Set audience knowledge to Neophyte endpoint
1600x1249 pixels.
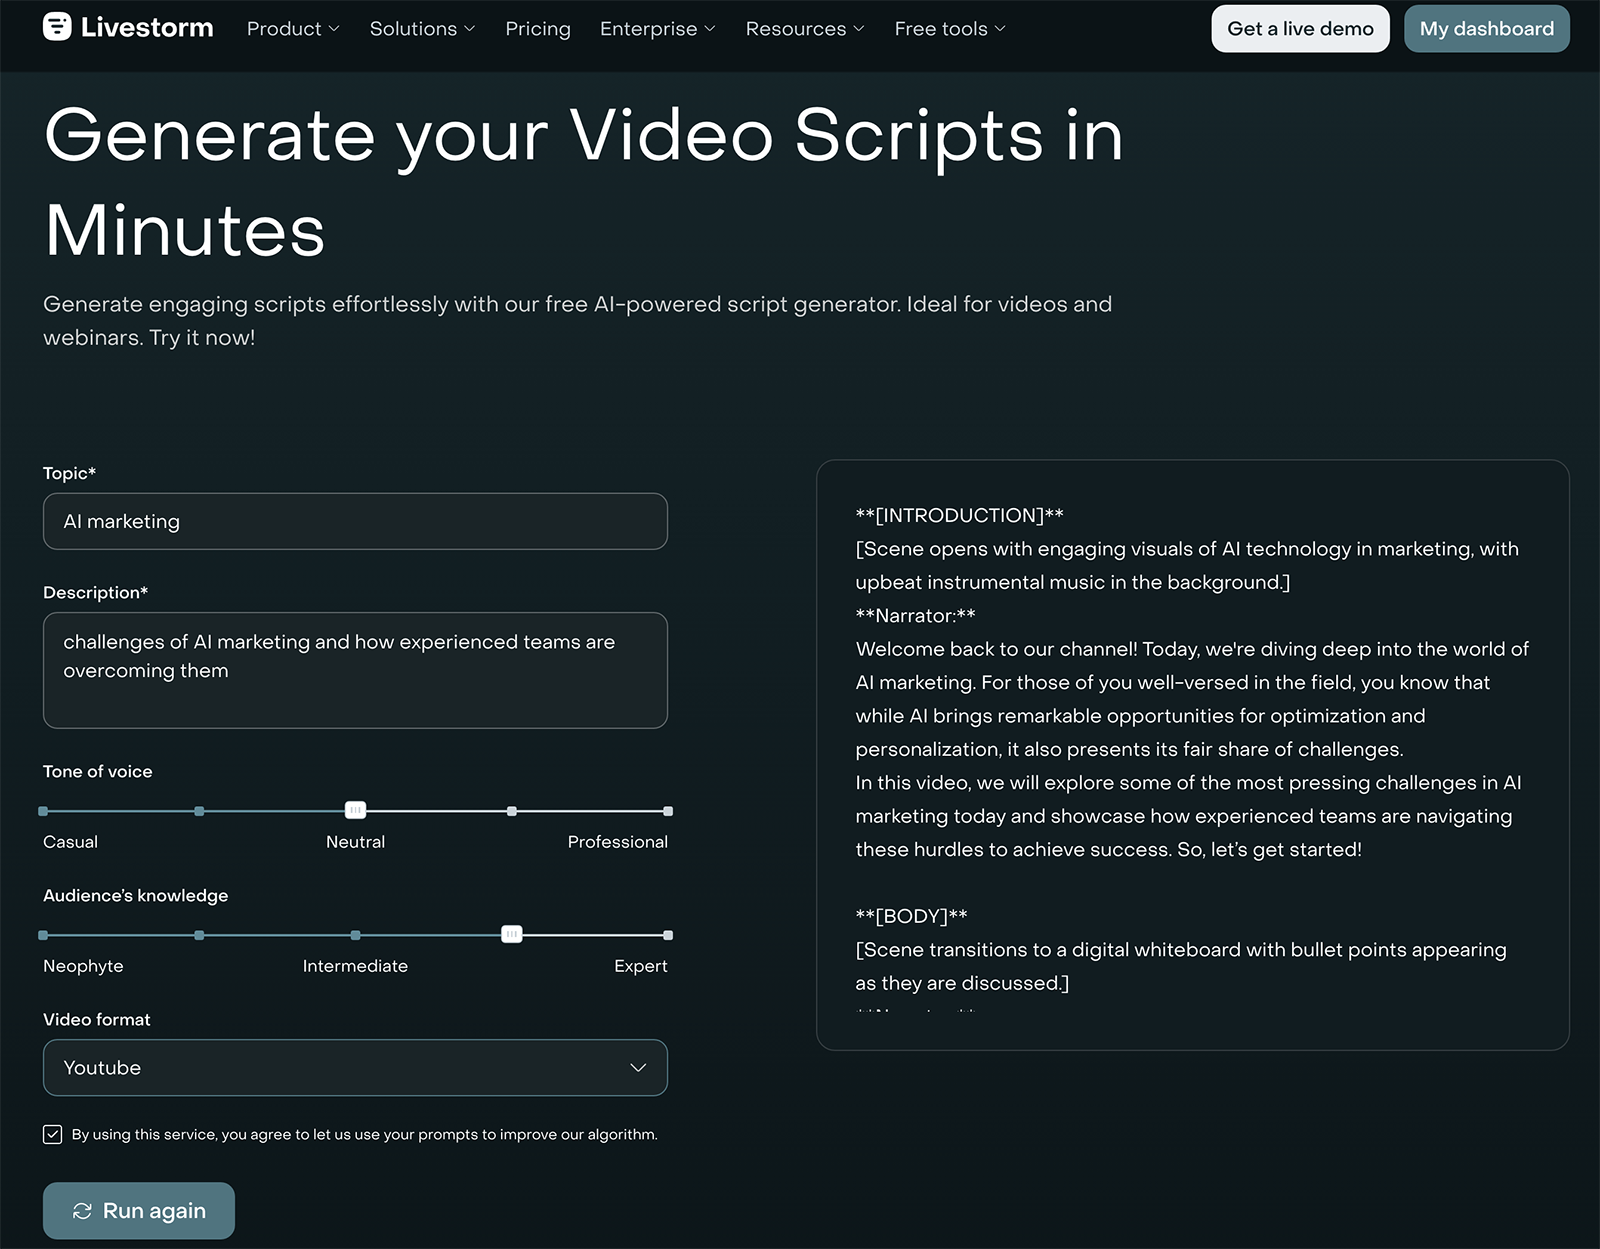[x=43, y=935]
